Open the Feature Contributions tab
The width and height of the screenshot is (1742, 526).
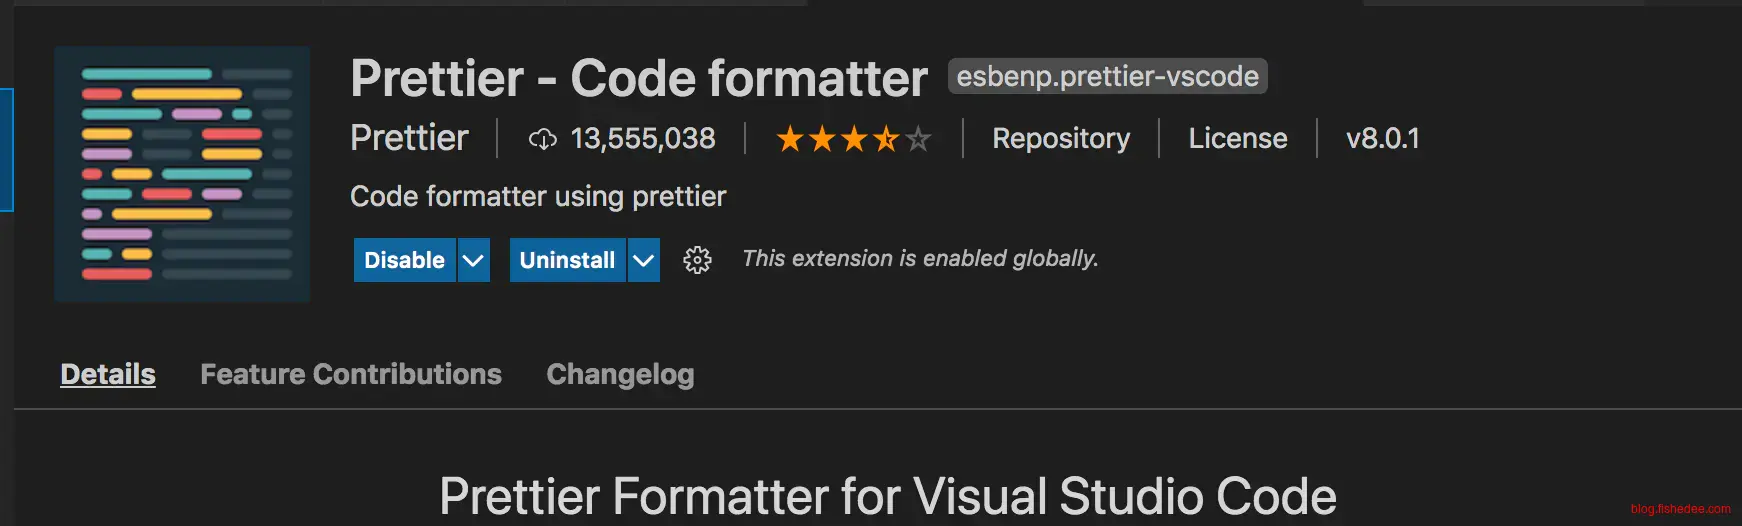[351, 374]
